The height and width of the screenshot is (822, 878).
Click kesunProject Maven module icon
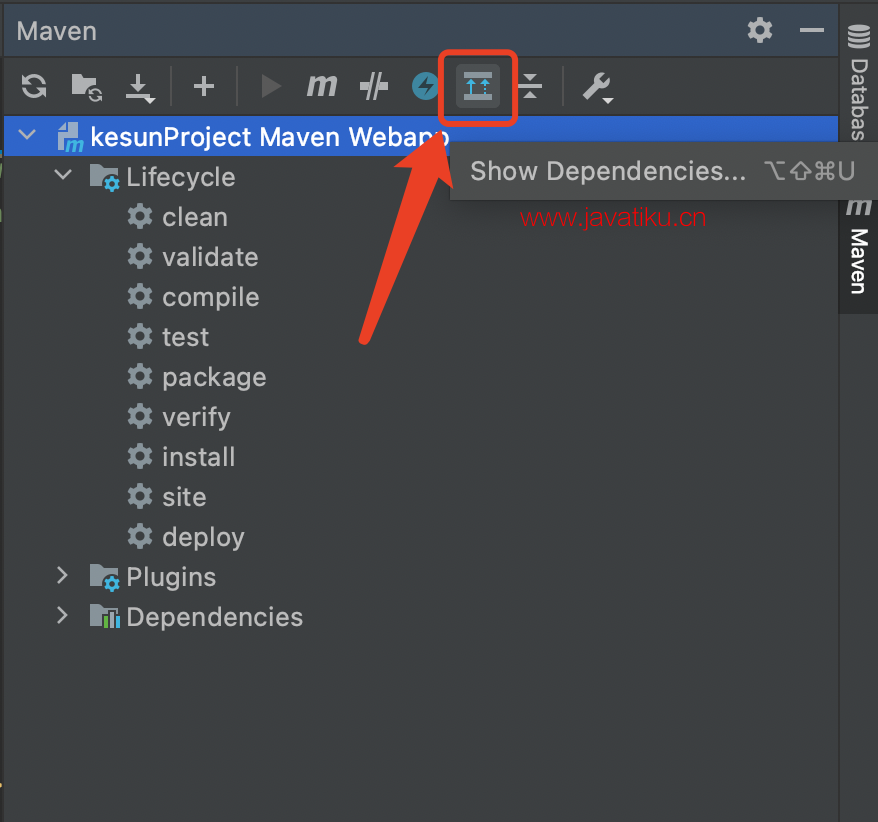pyautogui.click(x=71, y=137)
